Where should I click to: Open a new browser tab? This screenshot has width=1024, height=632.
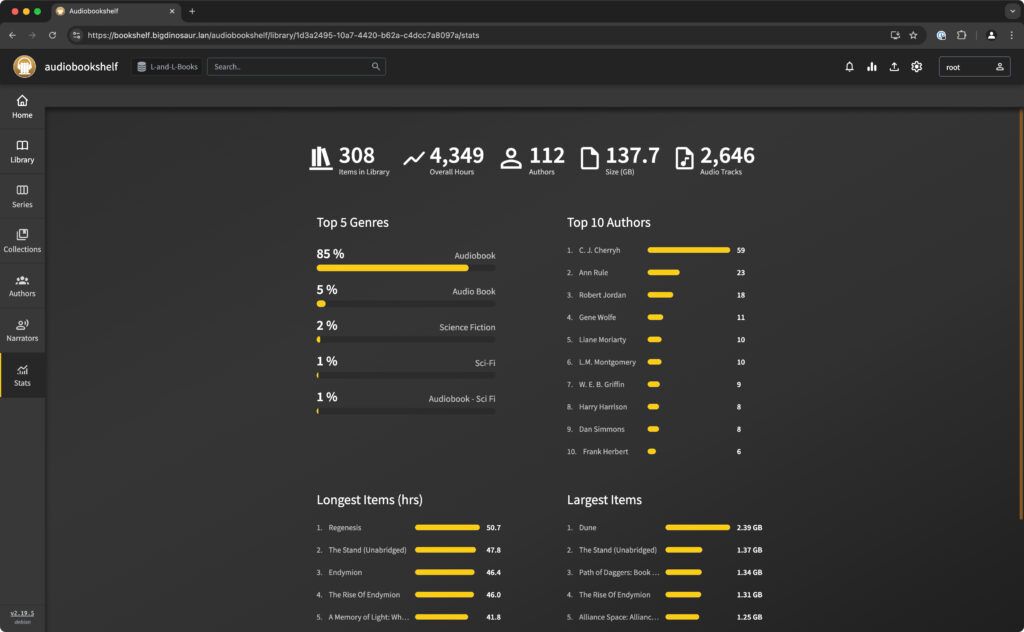[192, 11]
